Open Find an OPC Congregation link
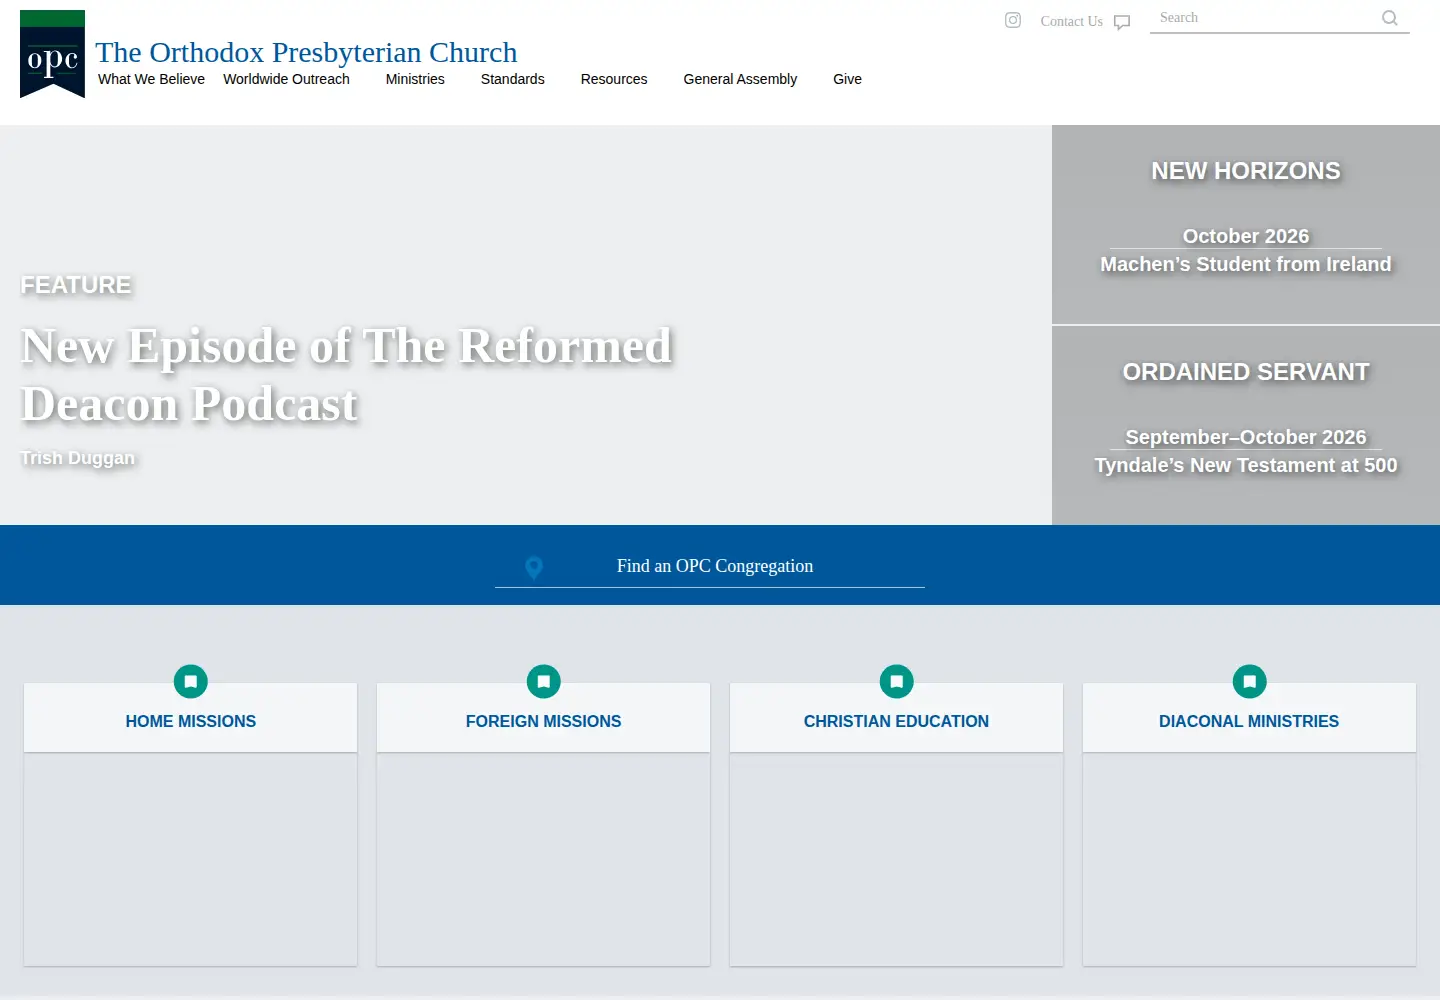The width and height of the screenshot is (1440, 1000). 715,566
